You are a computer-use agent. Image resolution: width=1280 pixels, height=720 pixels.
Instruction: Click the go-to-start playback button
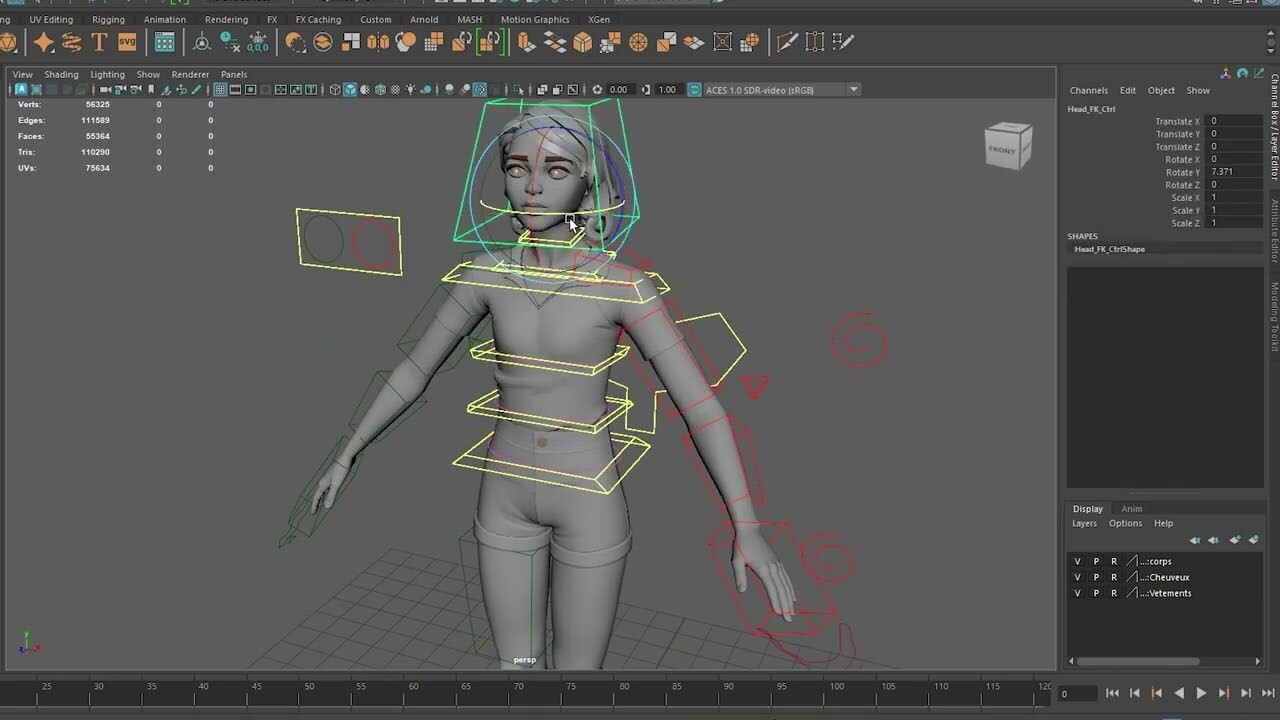[1113, 693]
